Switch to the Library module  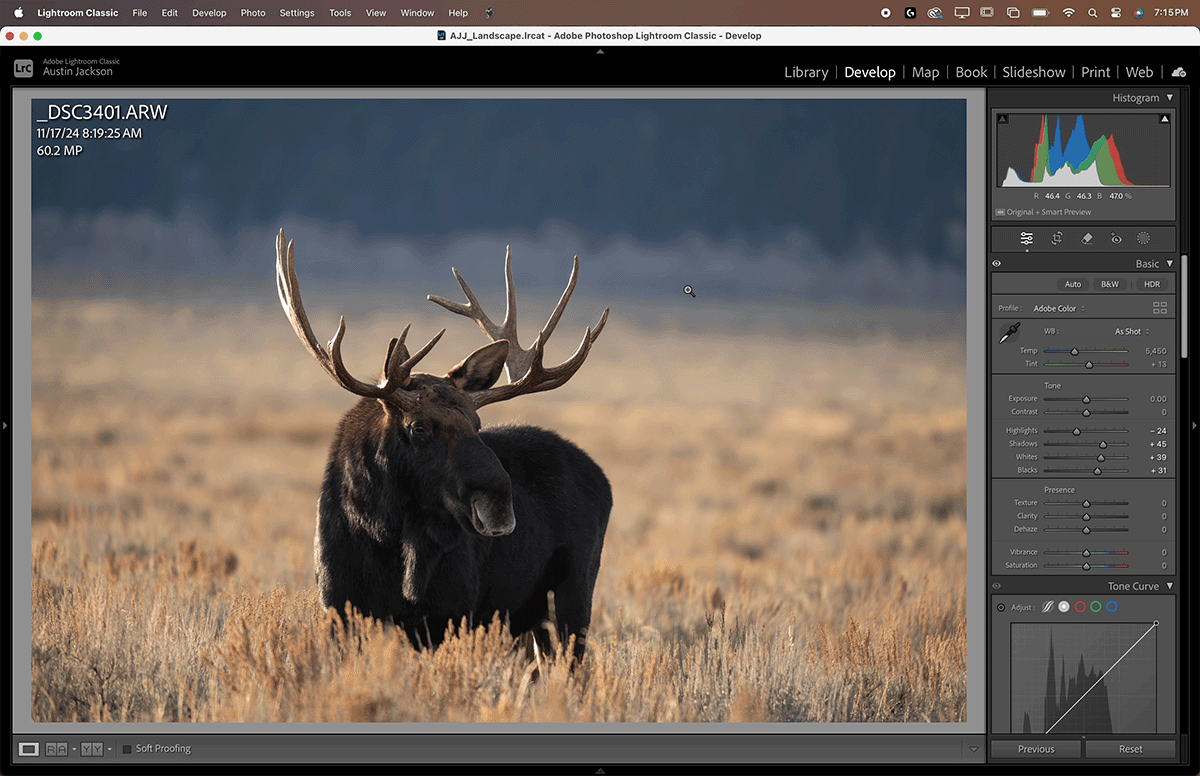(806, 72)
